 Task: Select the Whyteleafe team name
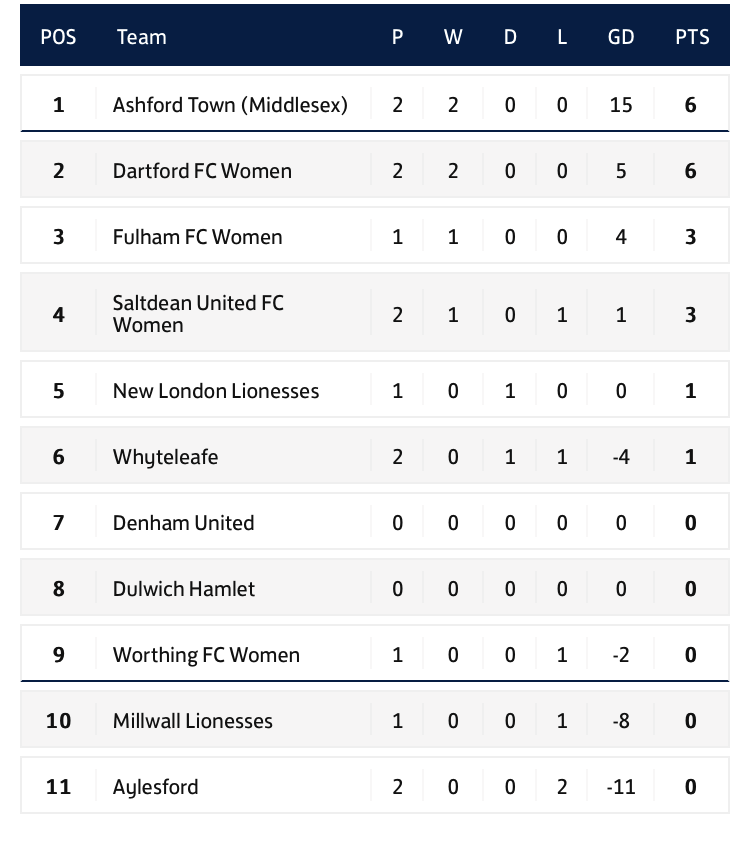point(165,457)
